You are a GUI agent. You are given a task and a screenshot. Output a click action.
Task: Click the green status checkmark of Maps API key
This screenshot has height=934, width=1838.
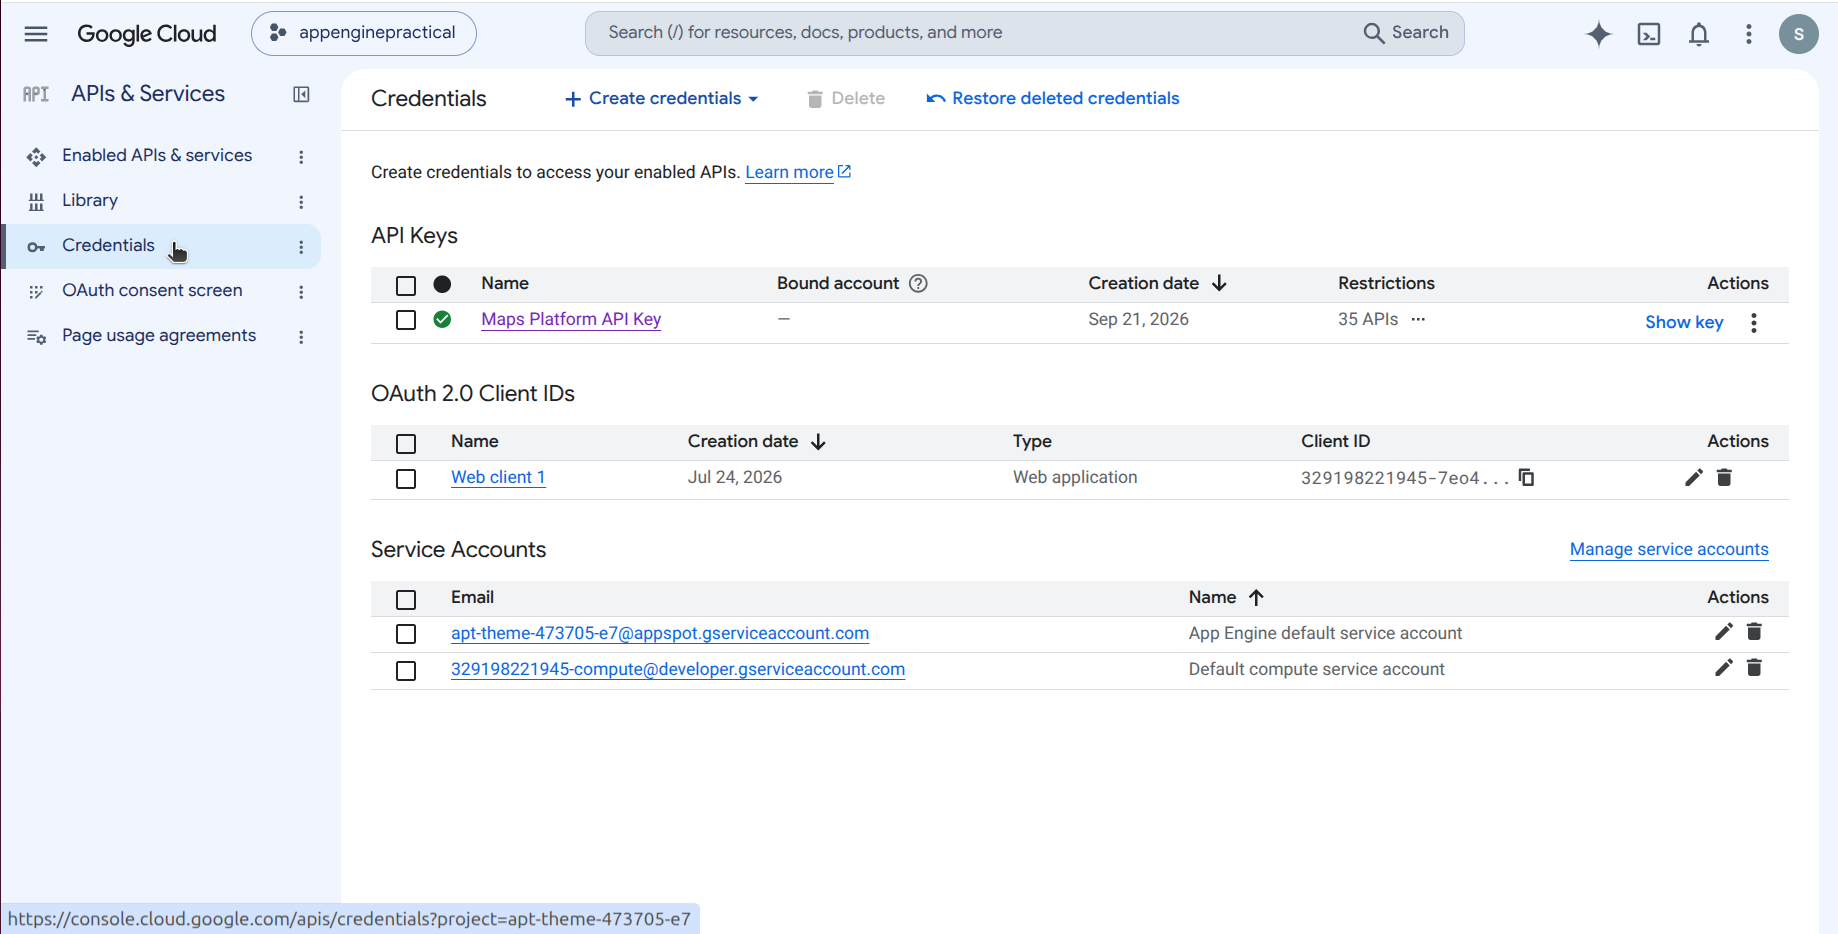(442, 319)
